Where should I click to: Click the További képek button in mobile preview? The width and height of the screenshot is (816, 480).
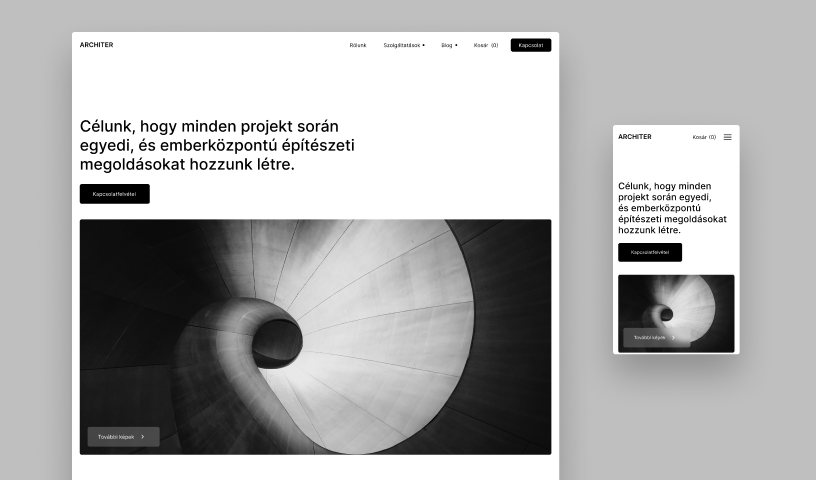pyautogui.click(x=655, y=338)
